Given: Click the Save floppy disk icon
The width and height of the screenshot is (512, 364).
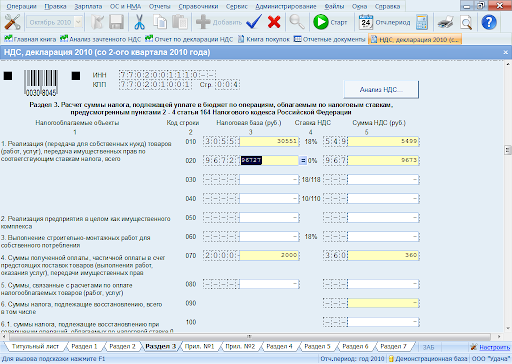Looking at the screenshot, I should [117, 22].
